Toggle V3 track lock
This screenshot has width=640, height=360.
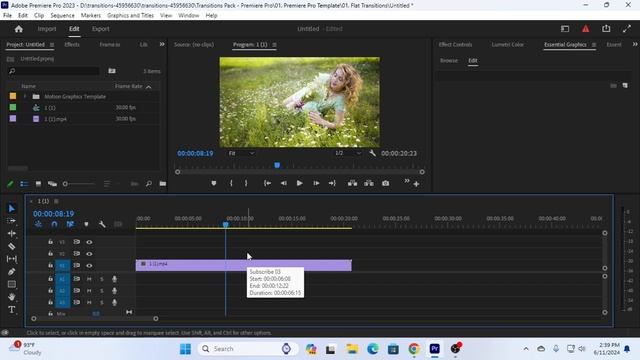[x=50, y=242]
